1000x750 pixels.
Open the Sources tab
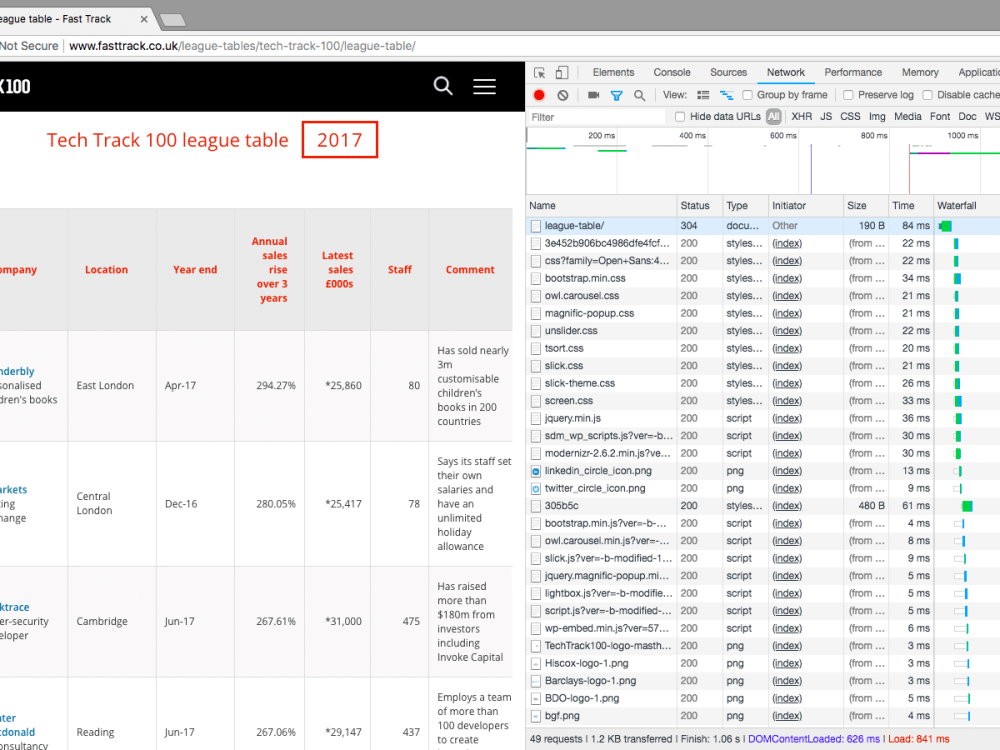click(728, 73)
